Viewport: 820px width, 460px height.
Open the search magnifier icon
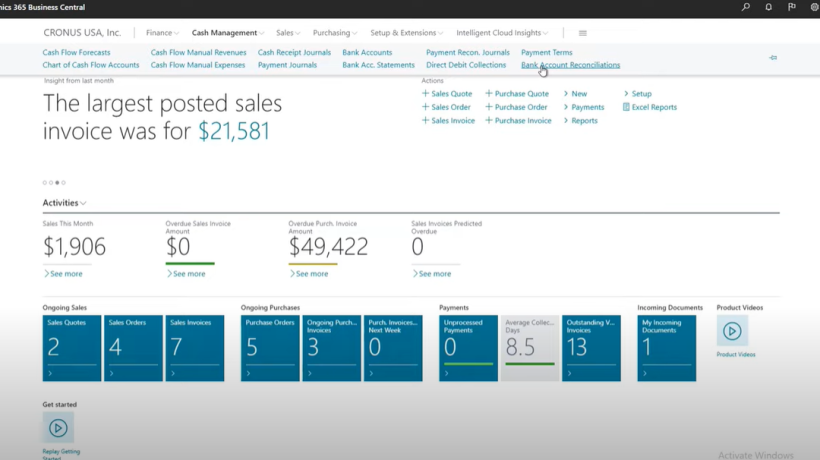coord(746,7)
